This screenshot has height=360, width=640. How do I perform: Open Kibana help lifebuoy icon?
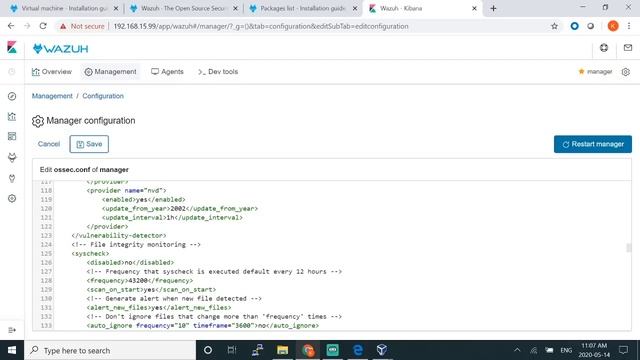pyautogui.click(x=604, y=48)
